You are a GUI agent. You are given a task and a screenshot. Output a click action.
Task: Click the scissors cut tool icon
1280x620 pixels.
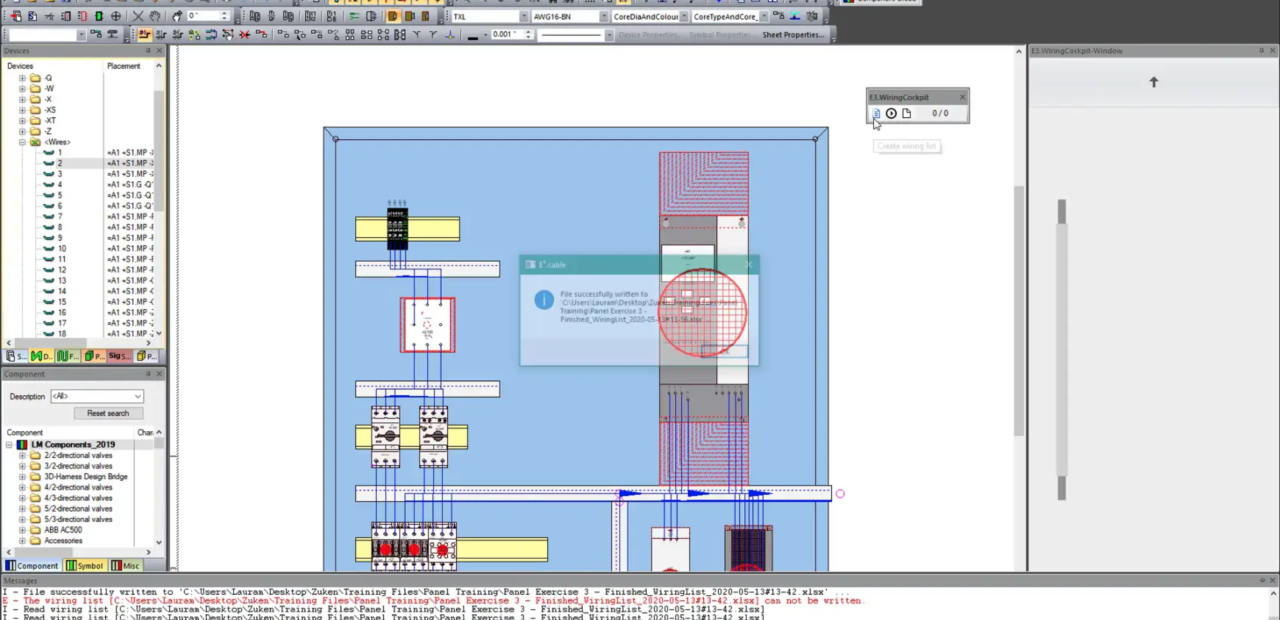point(138,17)
